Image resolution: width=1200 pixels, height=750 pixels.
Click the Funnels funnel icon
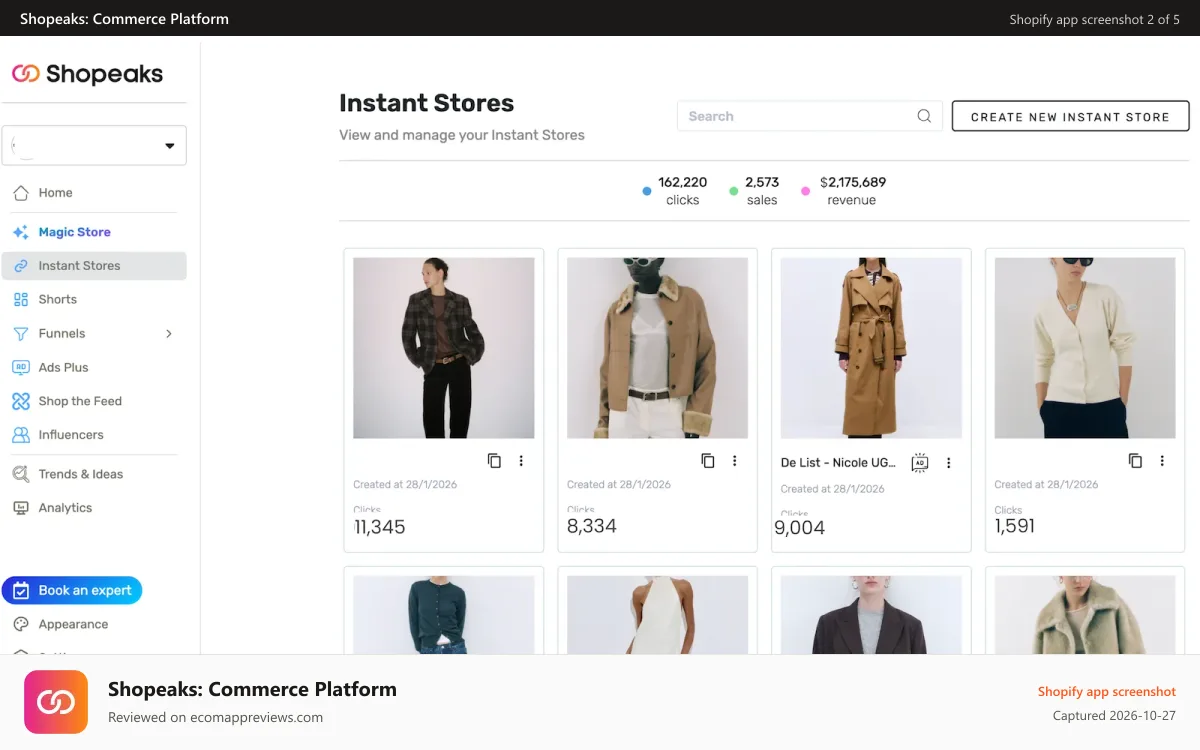pyautogui.click(x=20, y=334)
